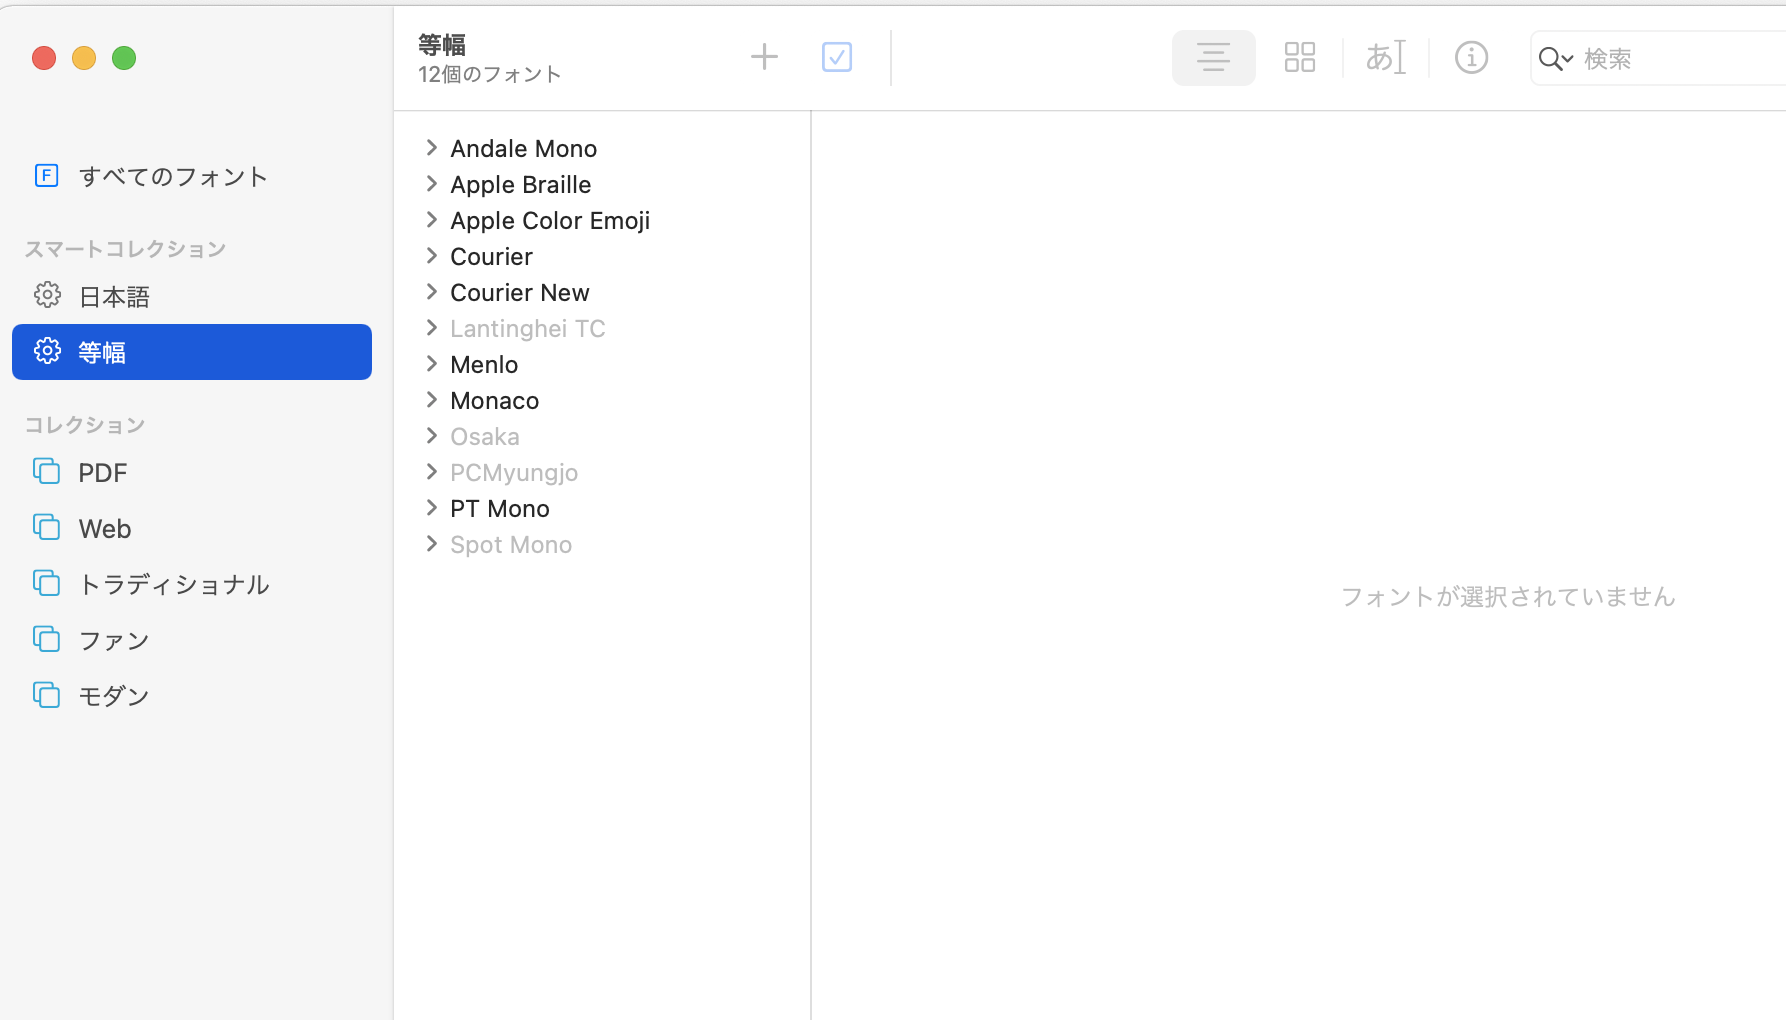Screen dimensions: 1786x1020
Task: Expand the Courier New font family
Action: 432,292
